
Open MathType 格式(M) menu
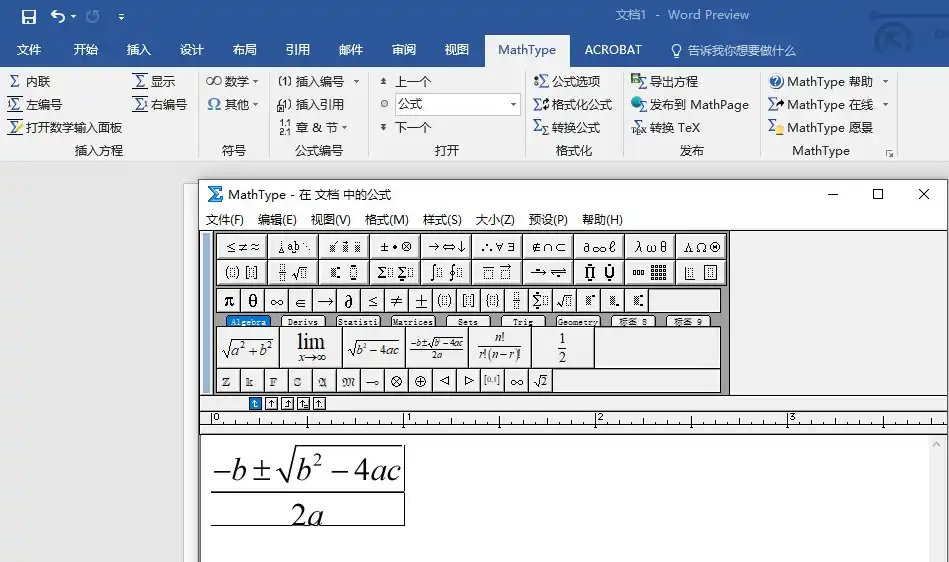pos(387,220)
